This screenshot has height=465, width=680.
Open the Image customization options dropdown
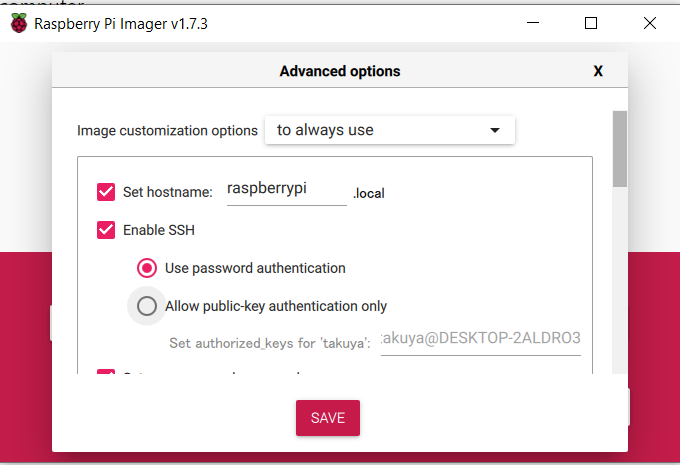tap(389, 130)
